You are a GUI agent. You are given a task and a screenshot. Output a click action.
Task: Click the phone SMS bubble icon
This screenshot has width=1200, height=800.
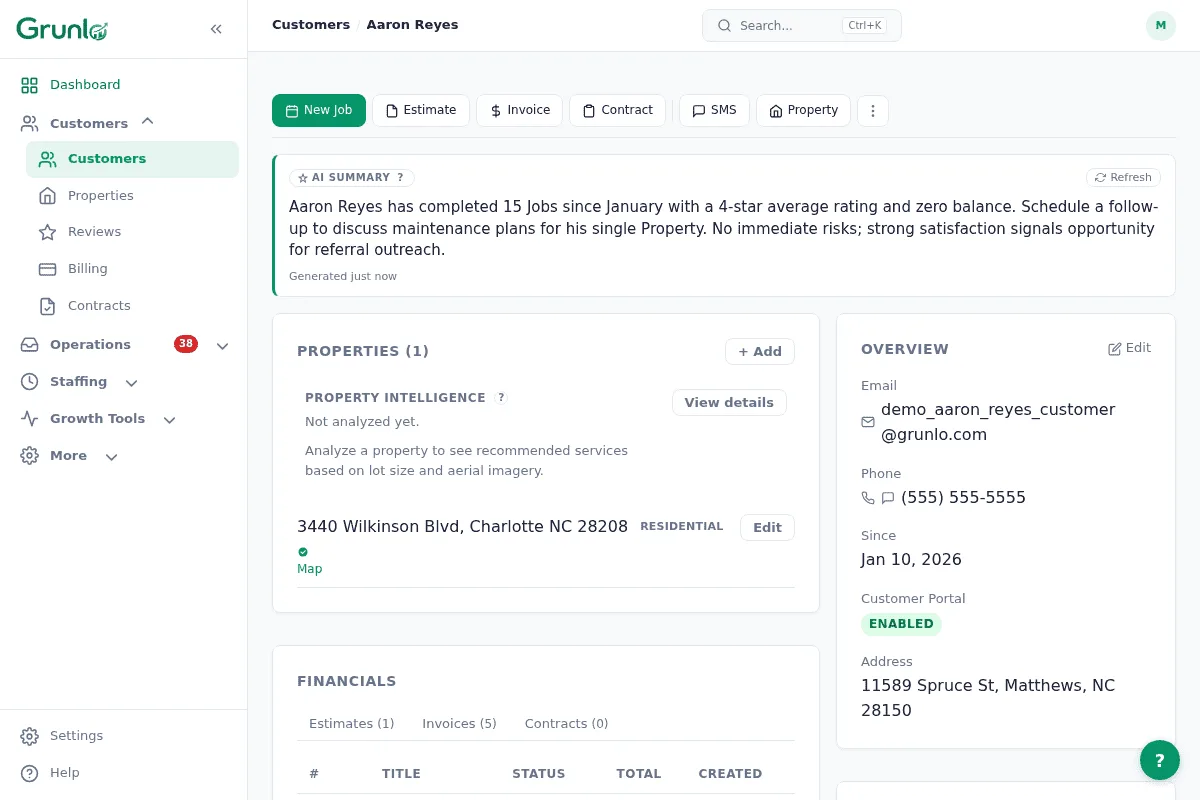tap(888, 498)
